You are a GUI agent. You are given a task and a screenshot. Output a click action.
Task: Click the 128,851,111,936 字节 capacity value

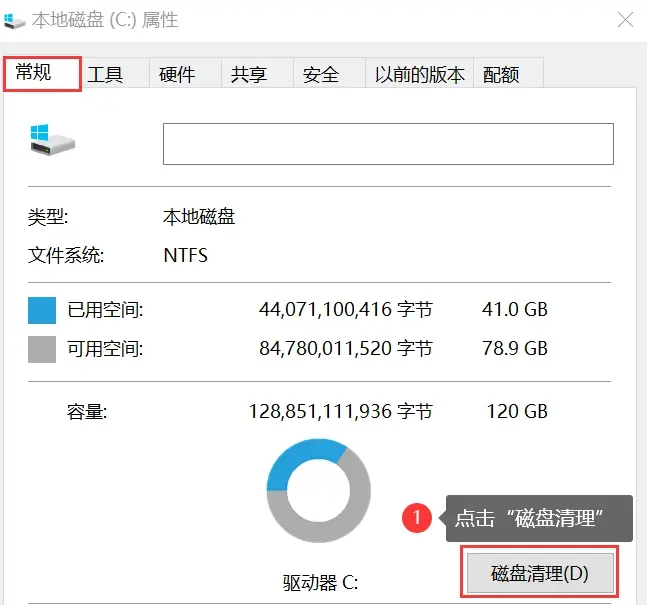(341, 411)
